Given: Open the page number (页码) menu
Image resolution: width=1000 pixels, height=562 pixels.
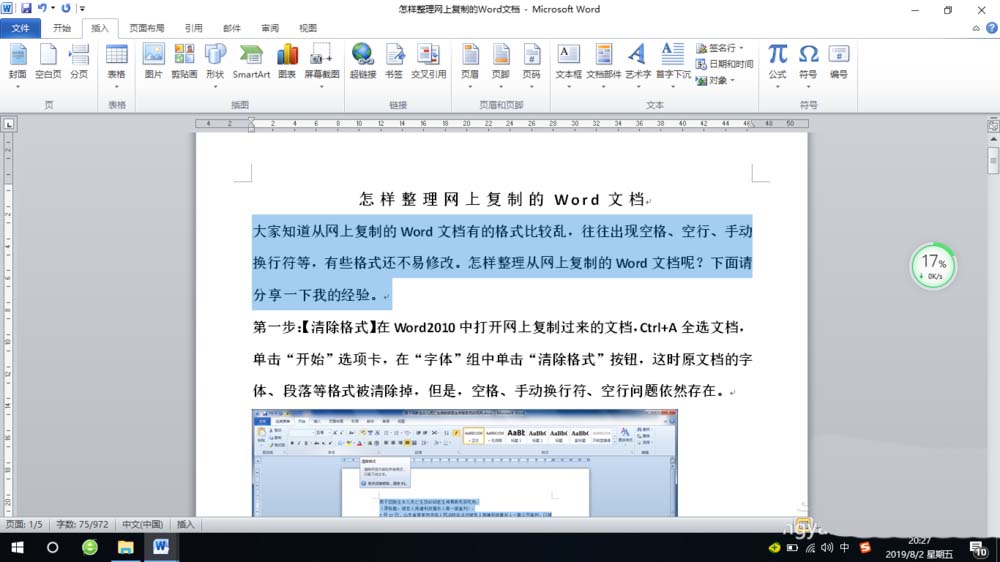Looking at the screenshot, I should click(531, 65).
